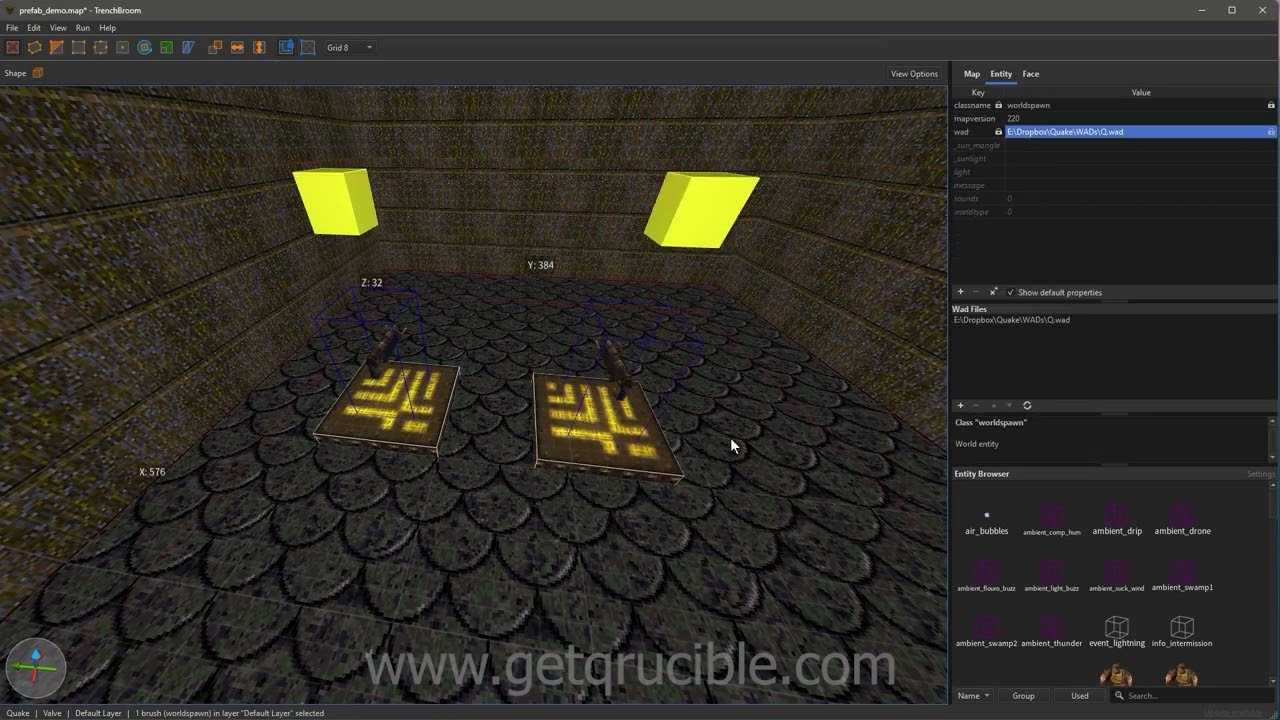Image resolution: width=1280 pixels, height=720 pixels.
Task: Select the wad value field in properties
Action: pyautogui.click(x=1140, y=132)
